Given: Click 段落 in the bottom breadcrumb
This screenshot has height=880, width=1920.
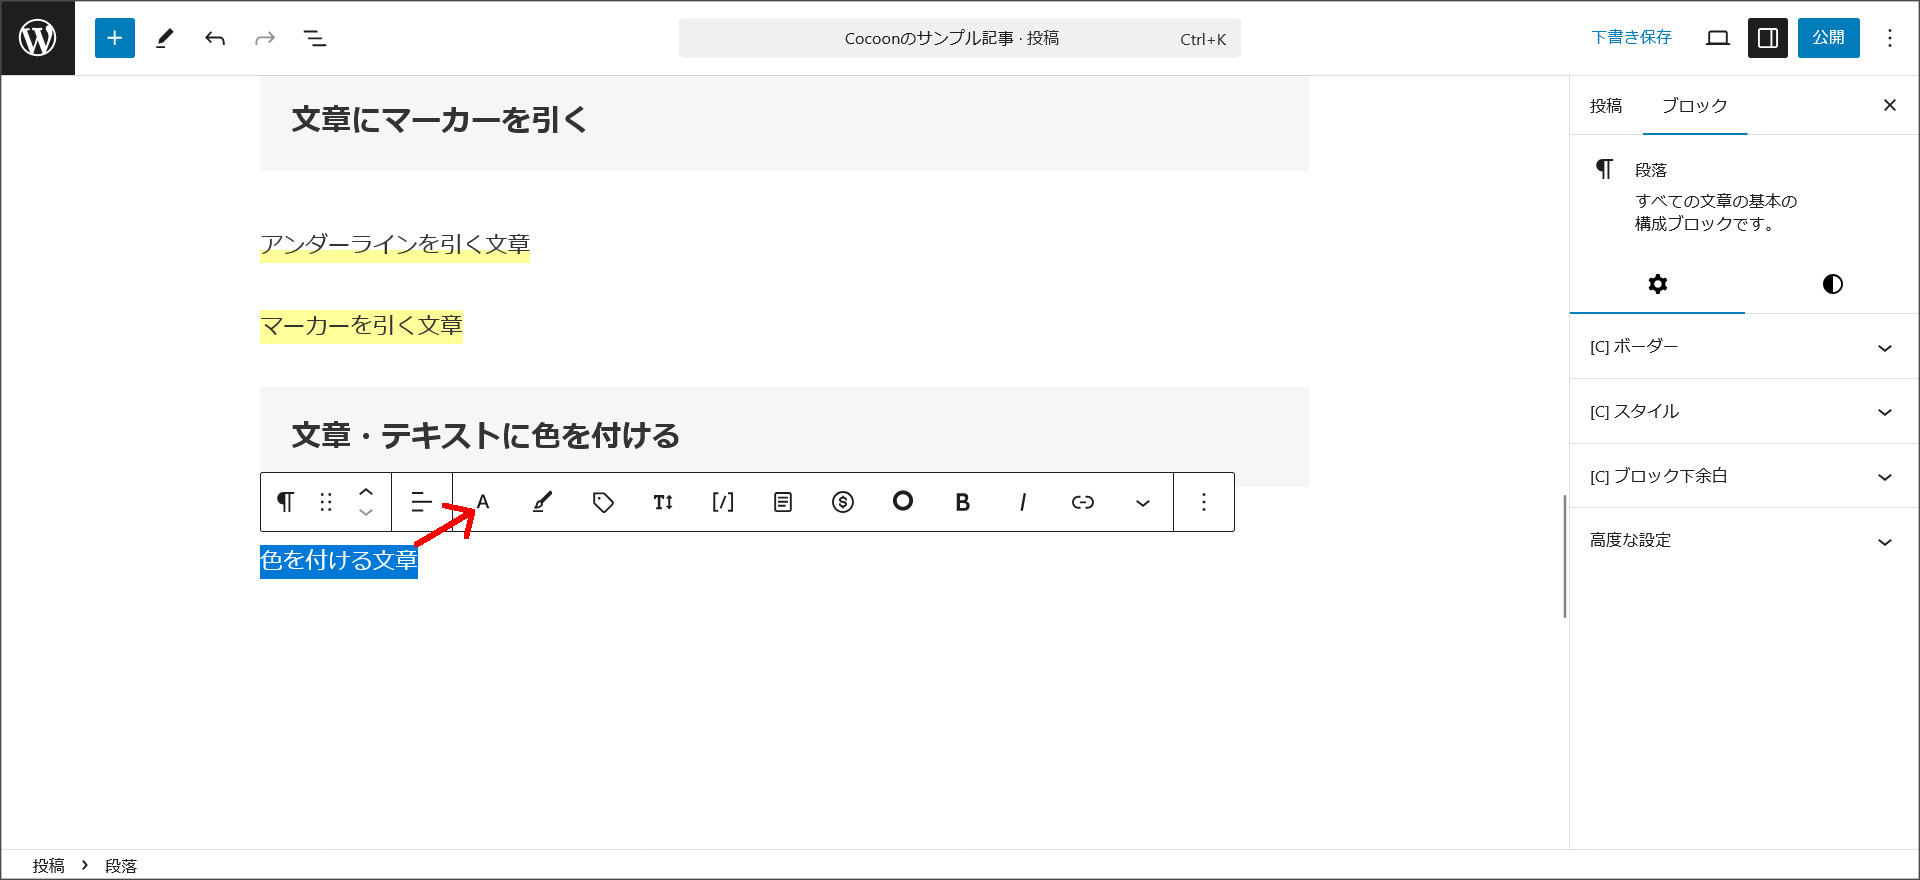Looking at the screenshot, I should (x=121, y=866).
